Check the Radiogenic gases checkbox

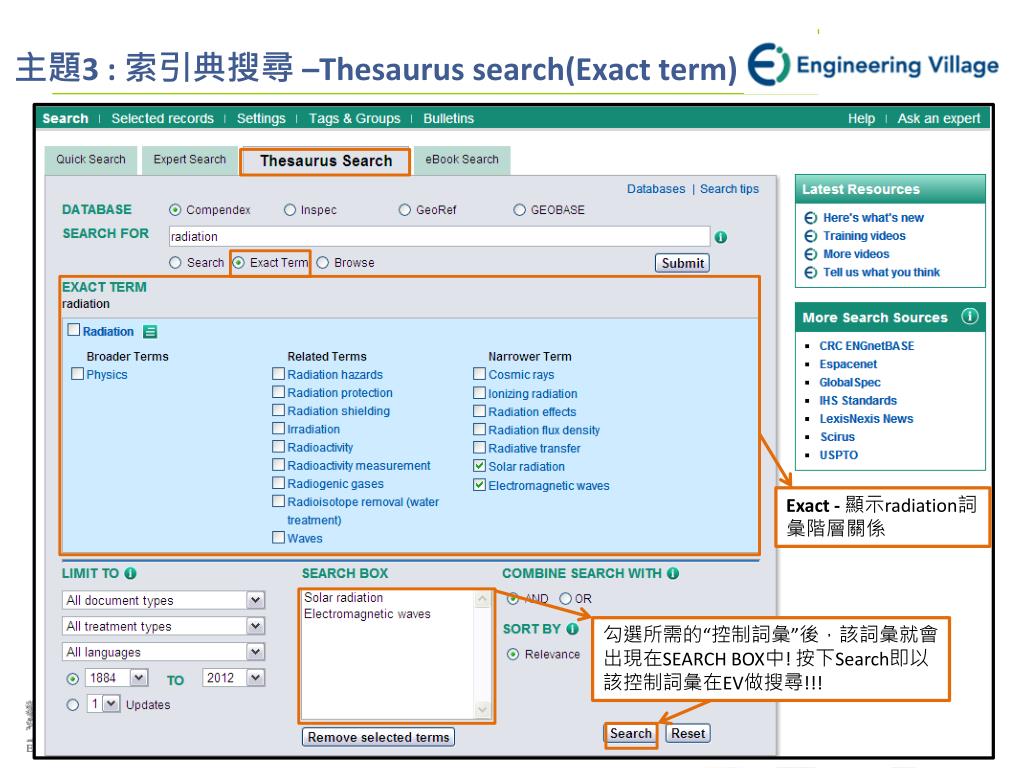279,483
